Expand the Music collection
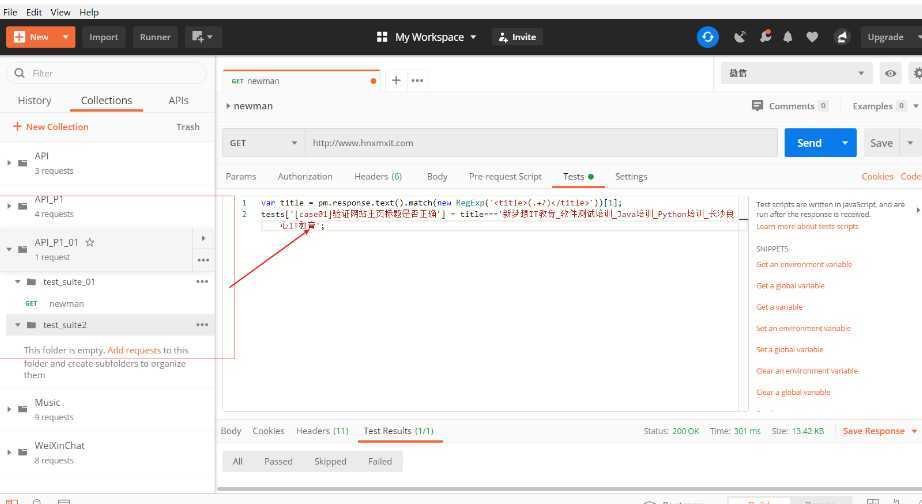Image resolution: width=922 pixels, height=504 pixels. (9, 409)
